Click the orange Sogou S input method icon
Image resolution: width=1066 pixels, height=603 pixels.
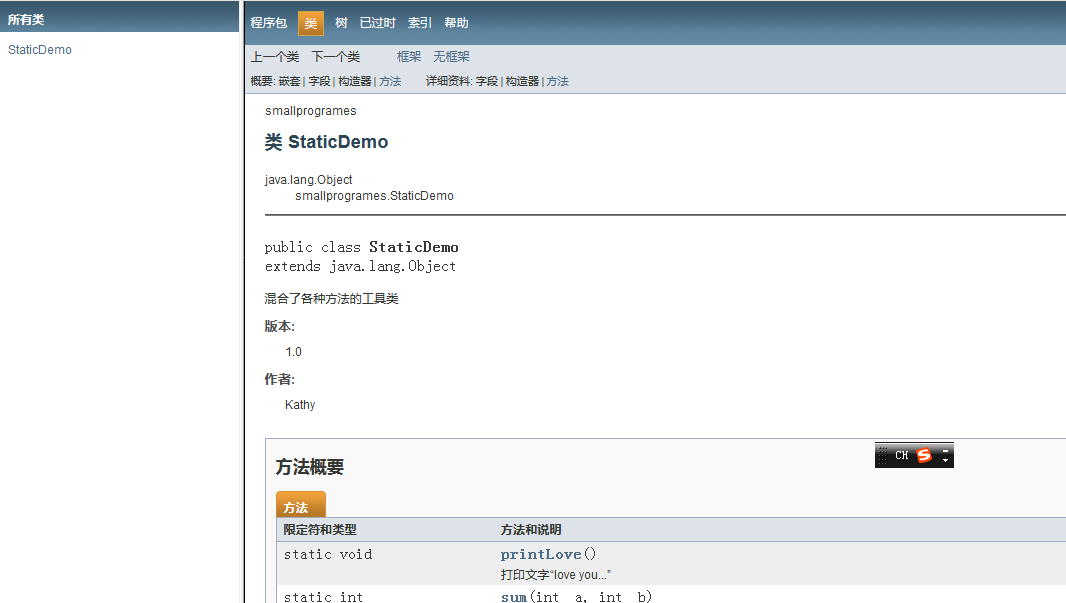click(x=924, y=455)
